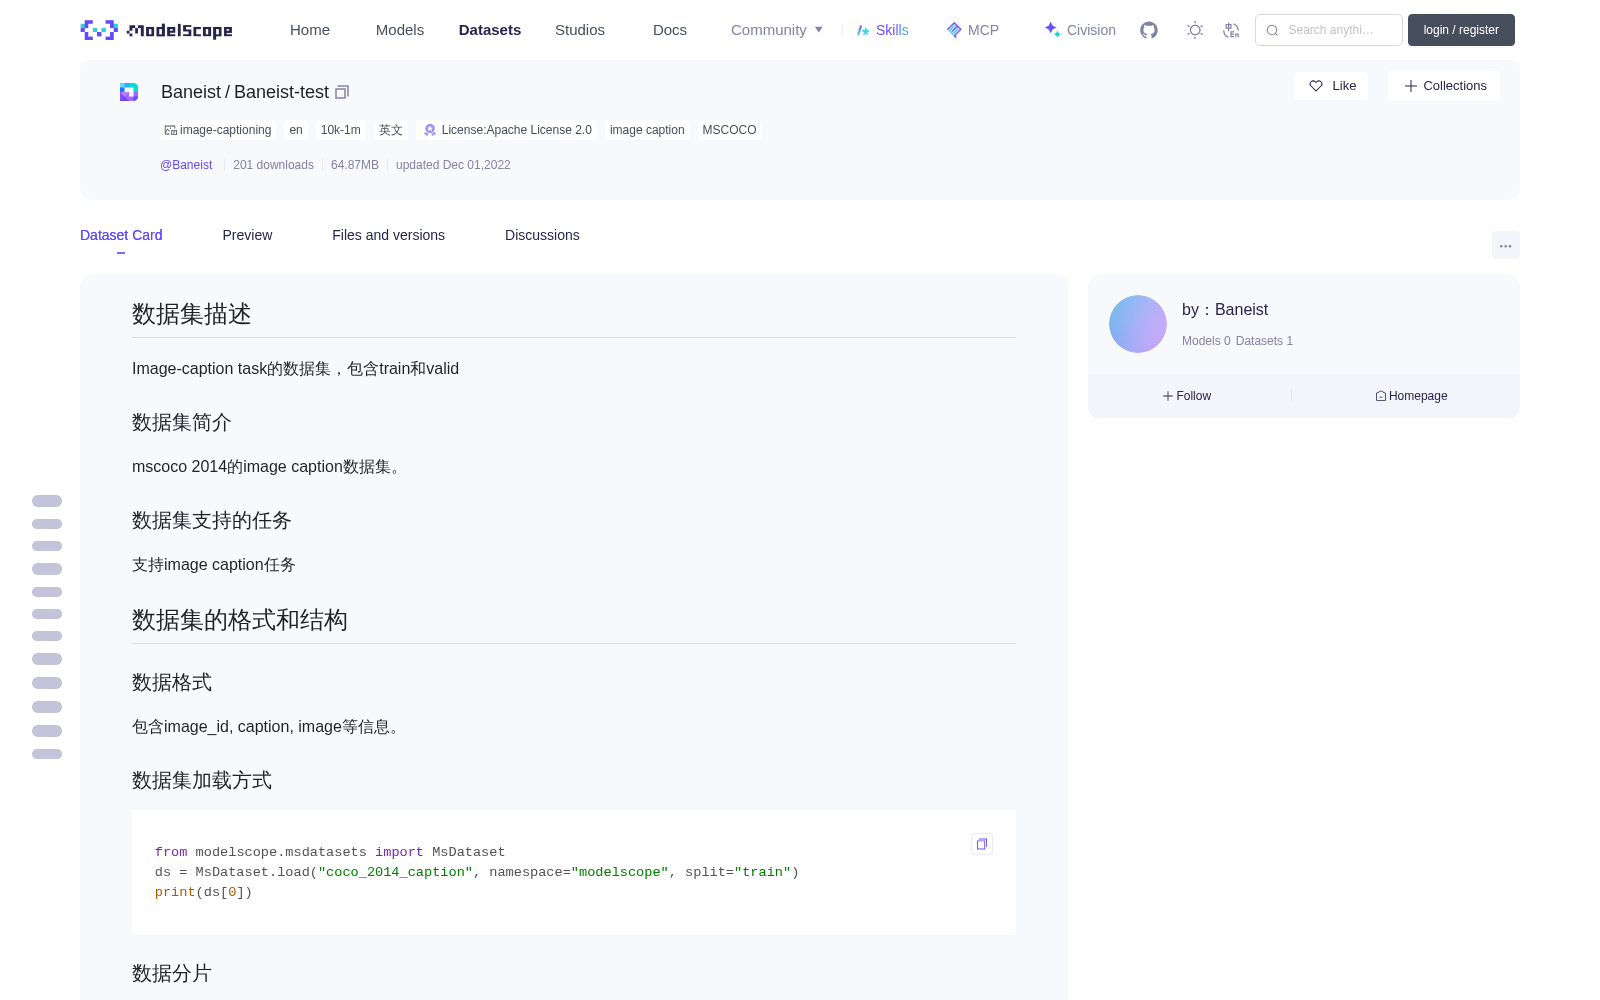
Task: Open the Models section
Action: tap(400, 30)
